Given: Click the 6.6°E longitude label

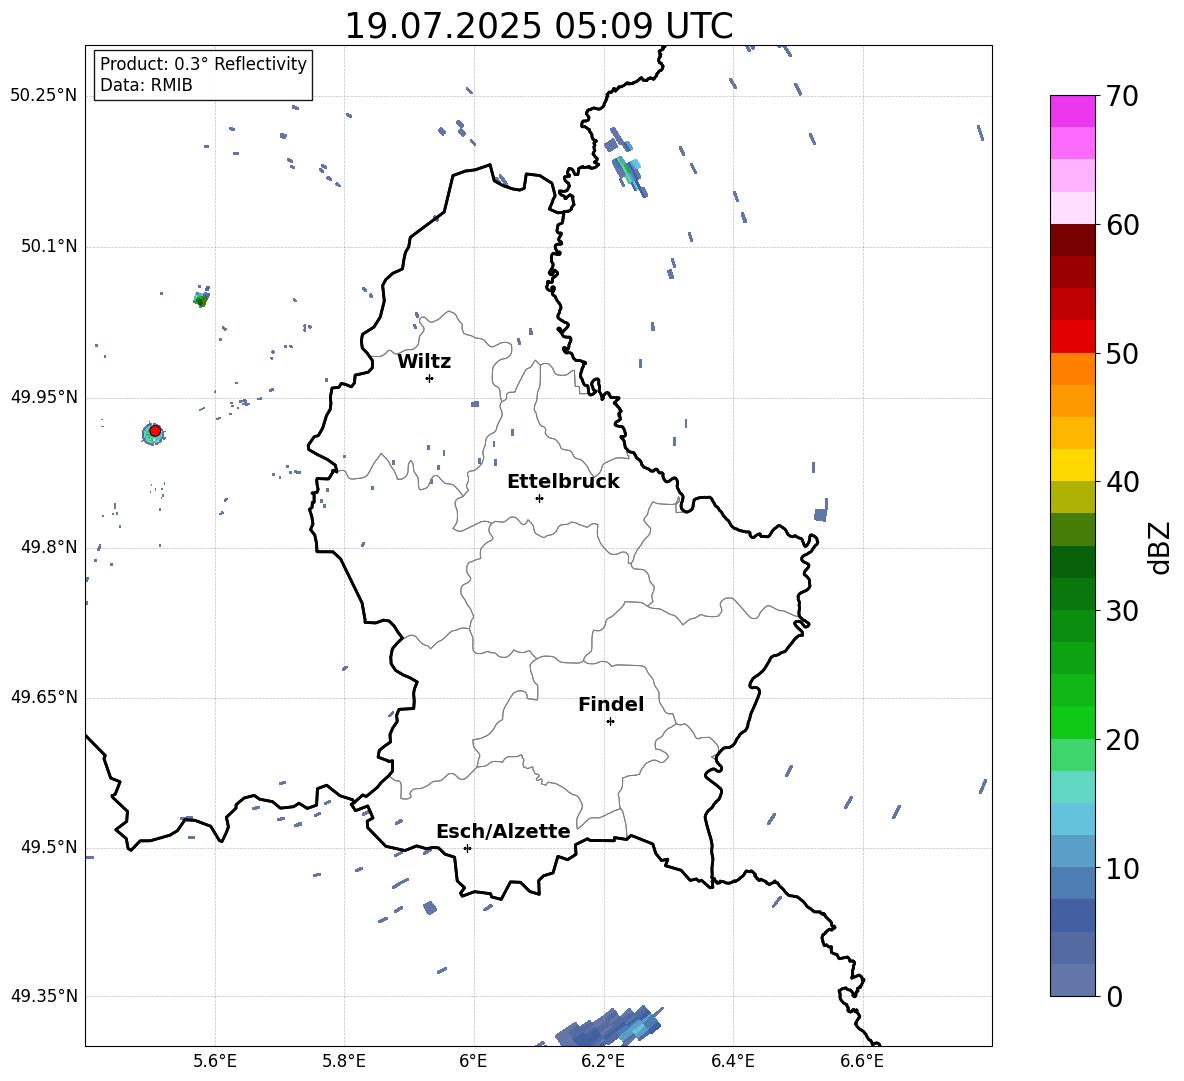Looking at the screenshot, I should [862, 1061].
